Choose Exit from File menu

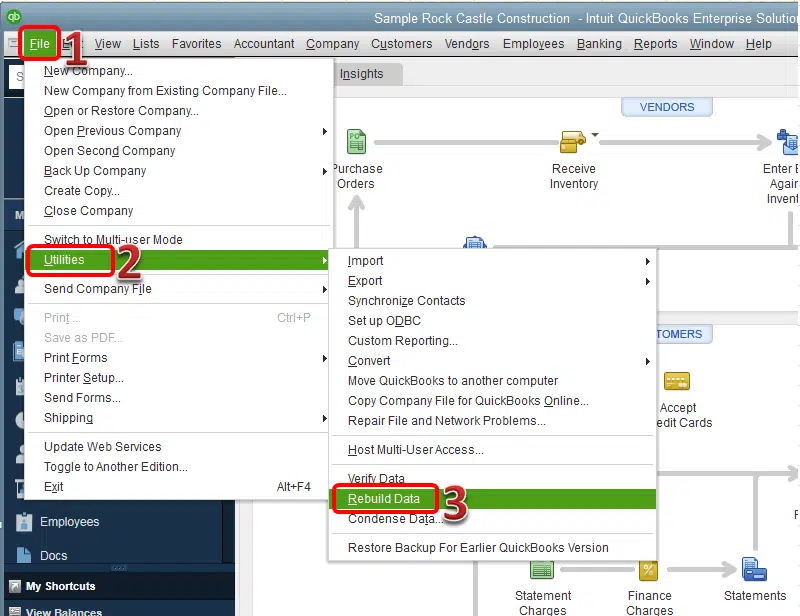click(178, 487)
